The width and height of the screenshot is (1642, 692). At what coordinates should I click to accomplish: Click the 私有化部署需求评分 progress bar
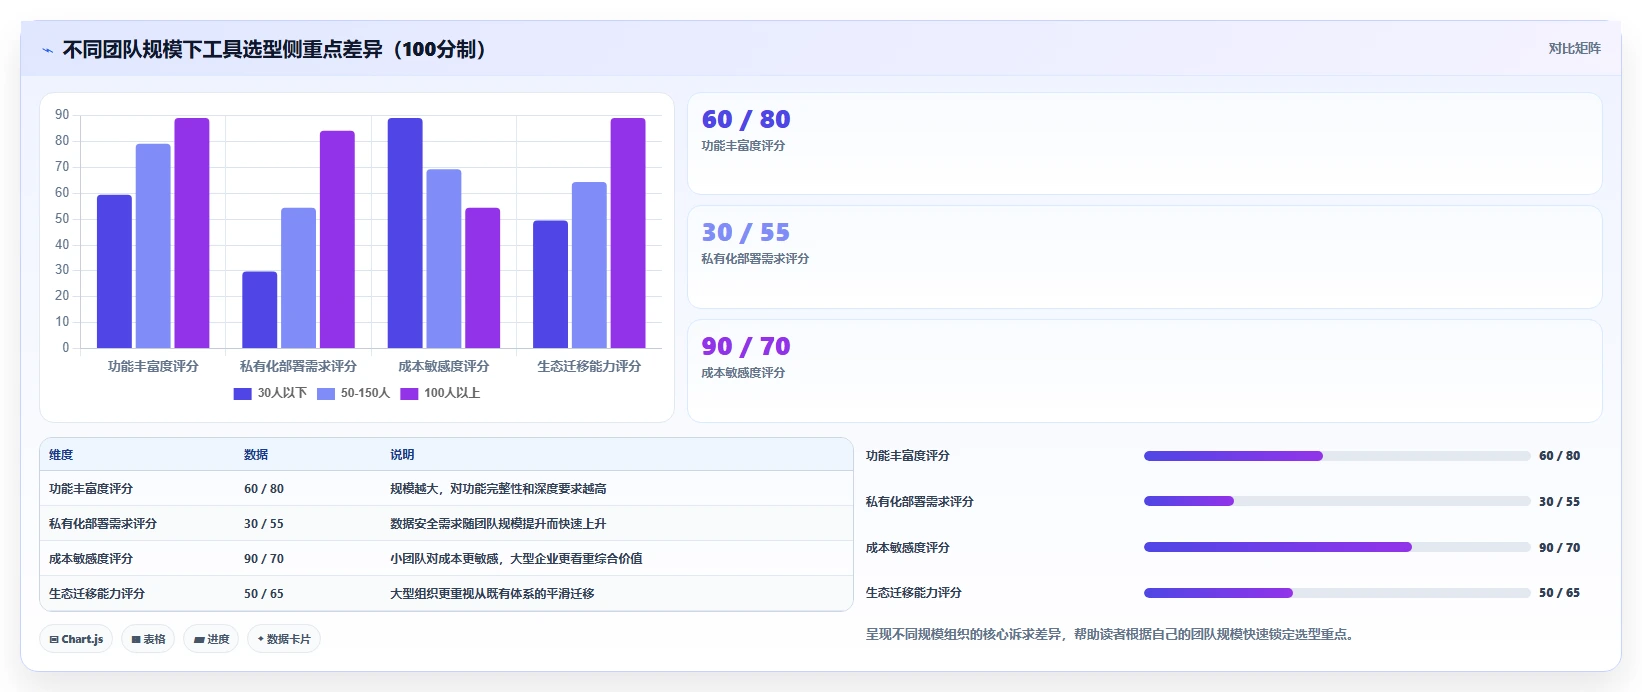pos(1337,501)
